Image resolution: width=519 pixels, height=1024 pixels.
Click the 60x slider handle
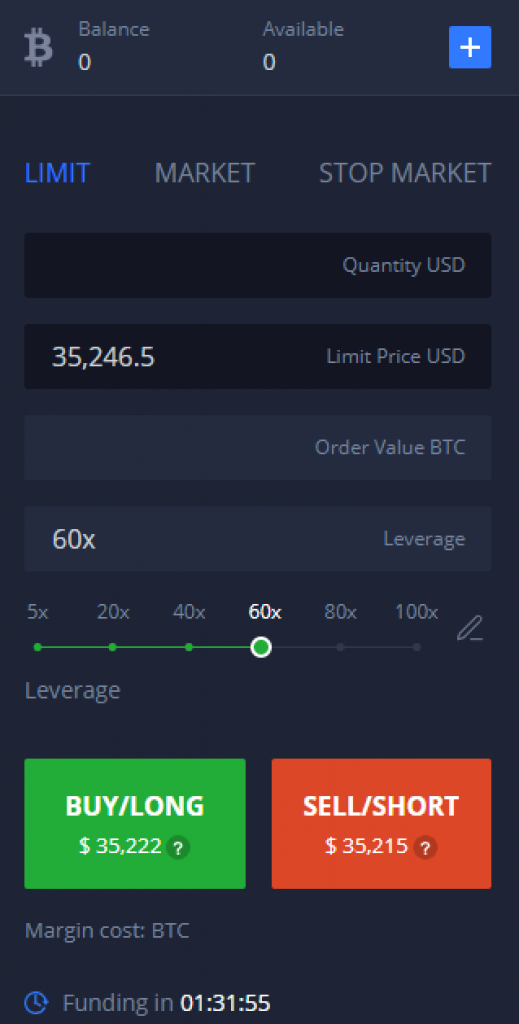261,647
